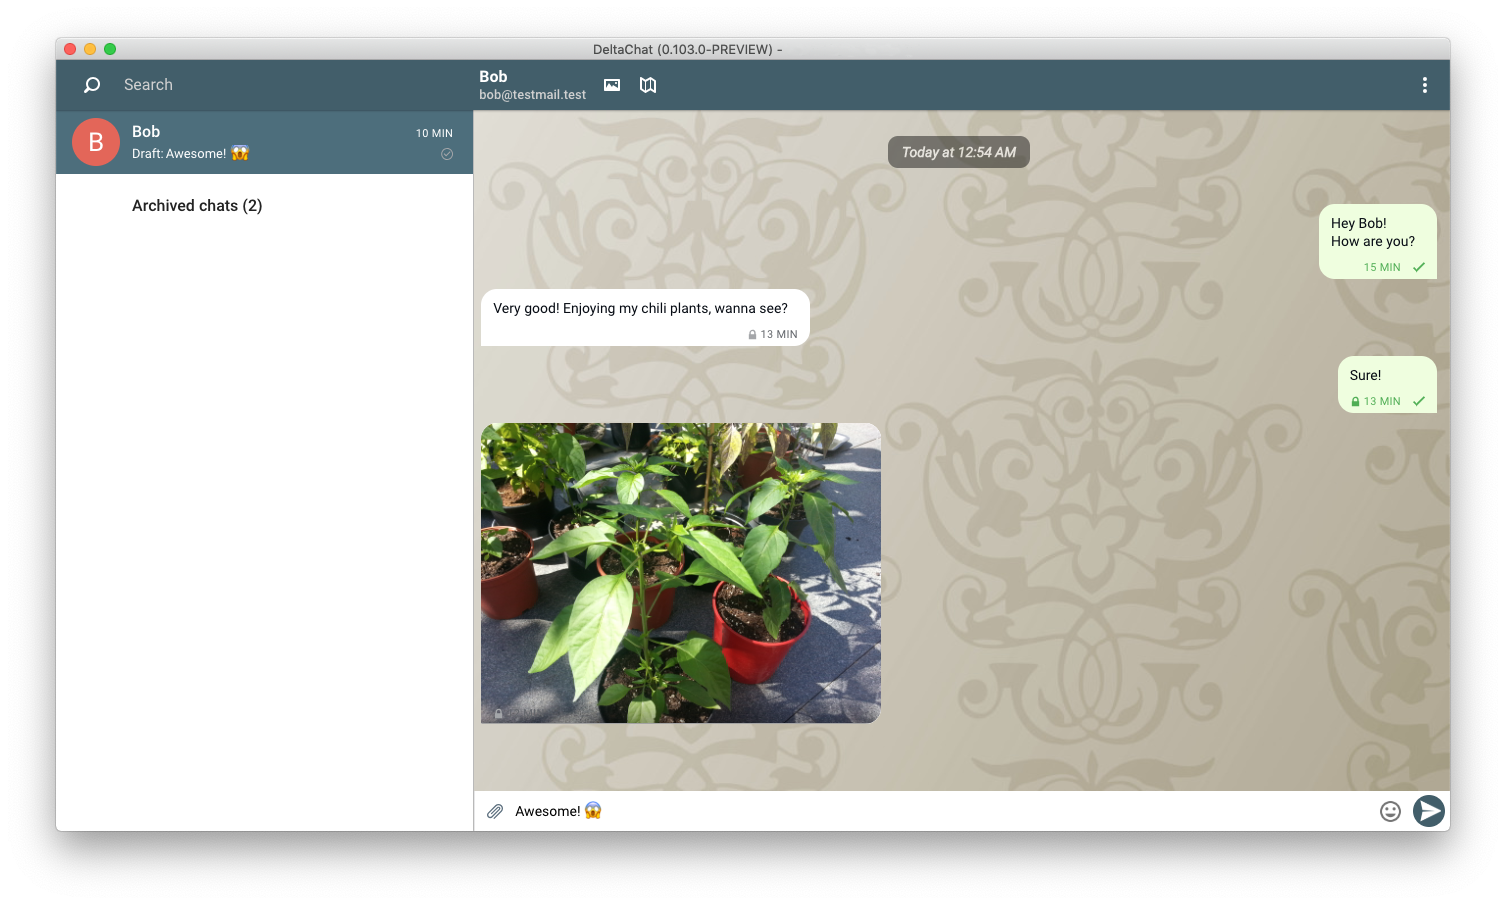
Task: Open Archived chats (2)
Action: (197, 206)
